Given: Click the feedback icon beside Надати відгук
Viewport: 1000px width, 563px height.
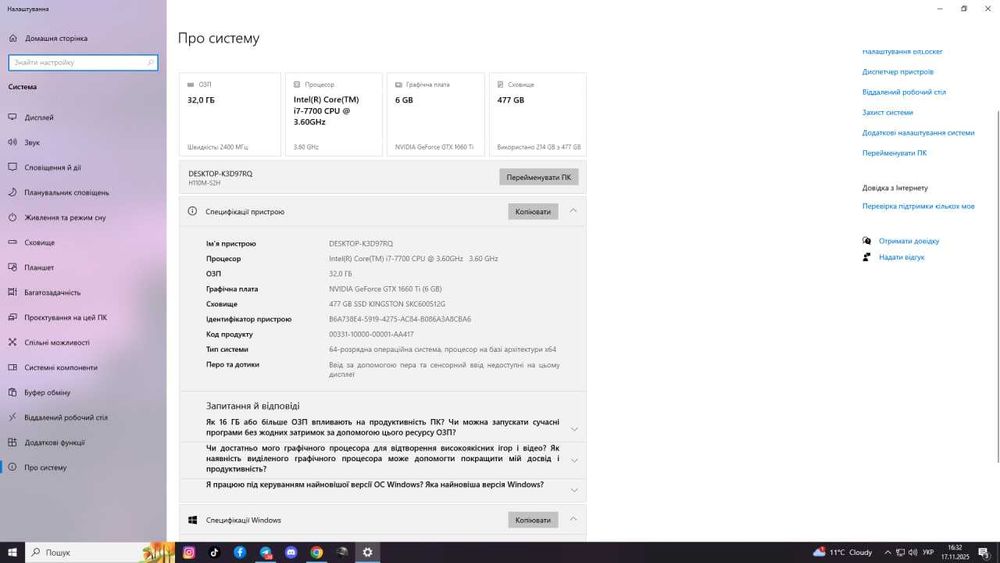Looking at the screenshot, I should (x=867, y=257).
